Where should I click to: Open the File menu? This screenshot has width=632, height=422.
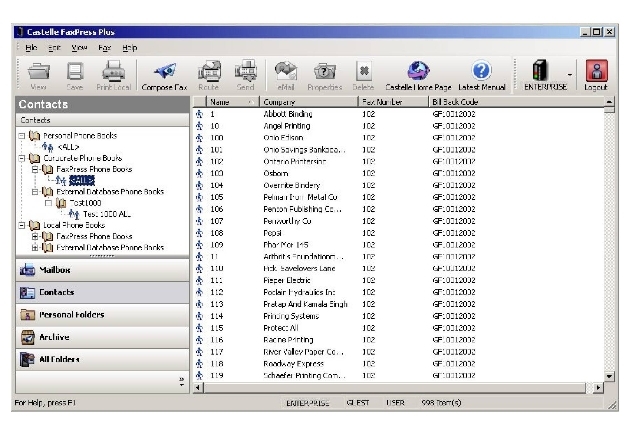(x=30, y=47)
